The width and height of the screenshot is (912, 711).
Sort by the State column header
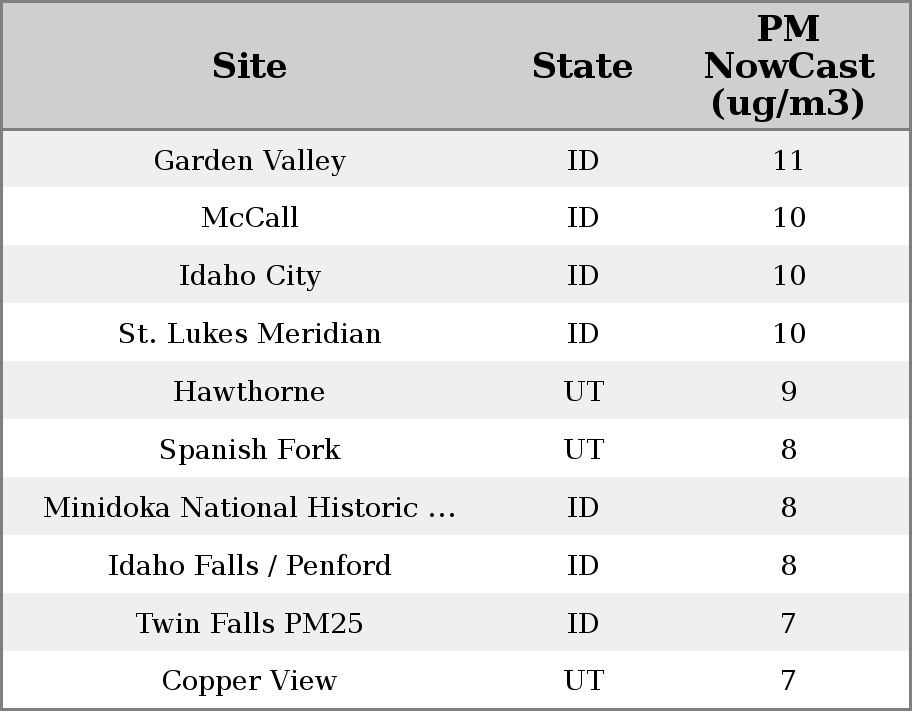(x=582, y=66)
